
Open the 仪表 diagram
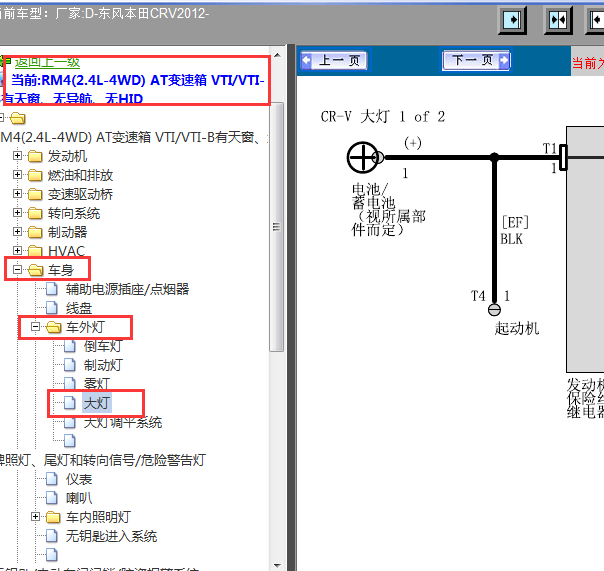pos(79,479)
